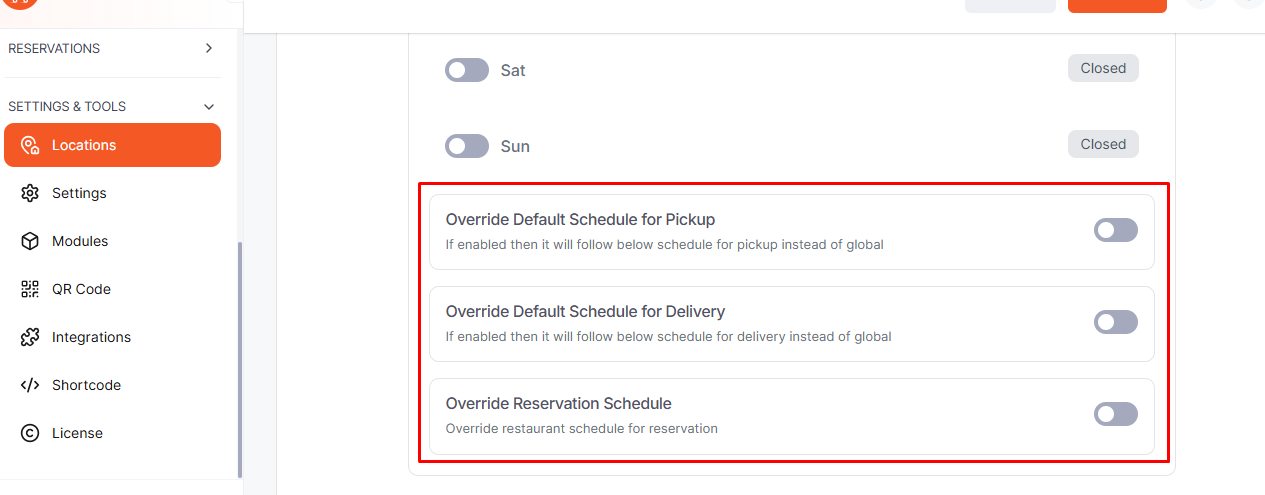Click the License copyright icon
Image resolution: width=1265 pixels, height=495 pixels.
[30, 433]
